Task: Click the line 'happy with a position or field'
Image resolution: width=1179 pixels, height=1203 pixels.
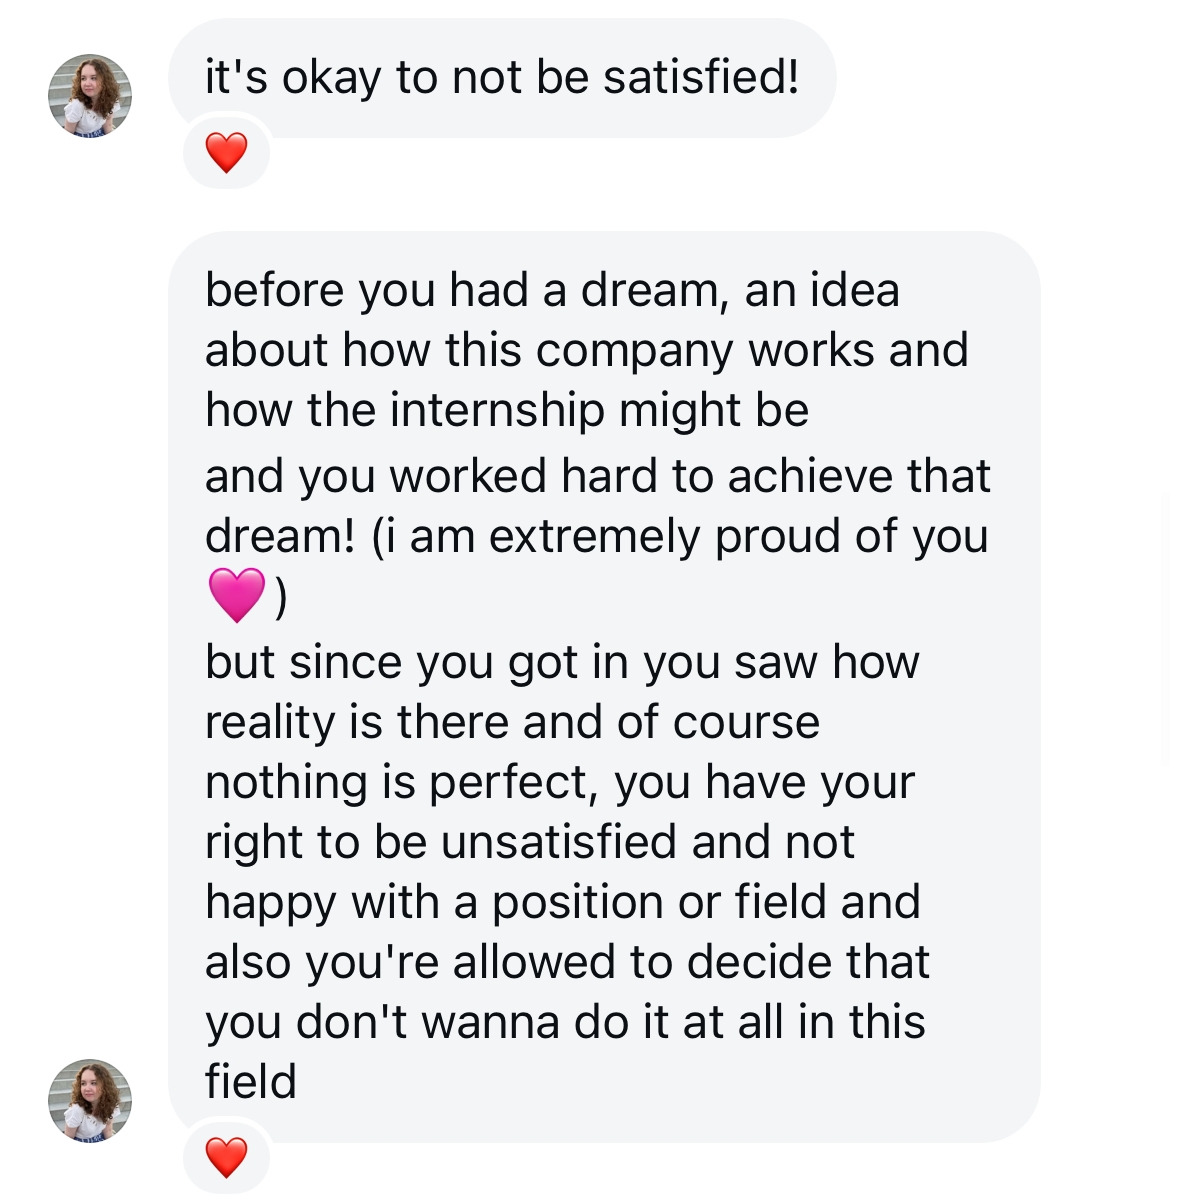Action: pos(562,902)
